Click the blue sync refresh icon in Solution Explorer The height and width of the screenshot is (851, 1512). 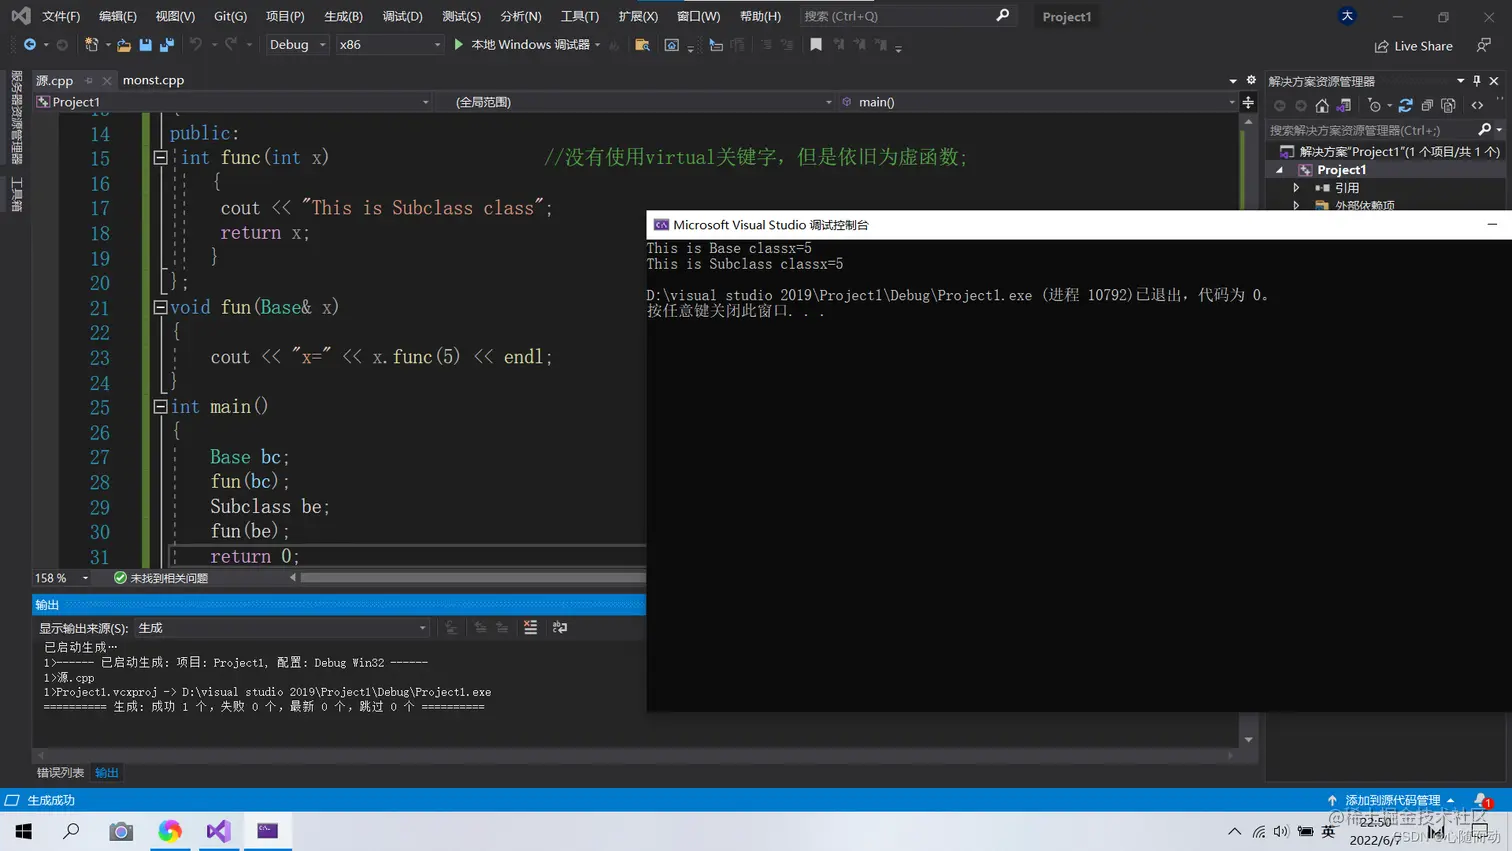pyautogui.click(x=1405, y=106)
